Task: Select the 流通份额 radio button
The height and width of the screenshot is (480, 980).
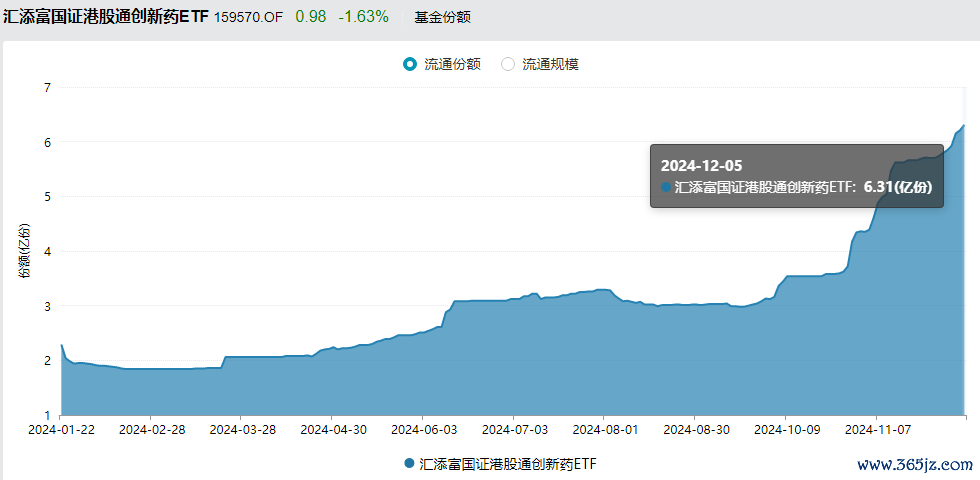Action: coord(410,64)
